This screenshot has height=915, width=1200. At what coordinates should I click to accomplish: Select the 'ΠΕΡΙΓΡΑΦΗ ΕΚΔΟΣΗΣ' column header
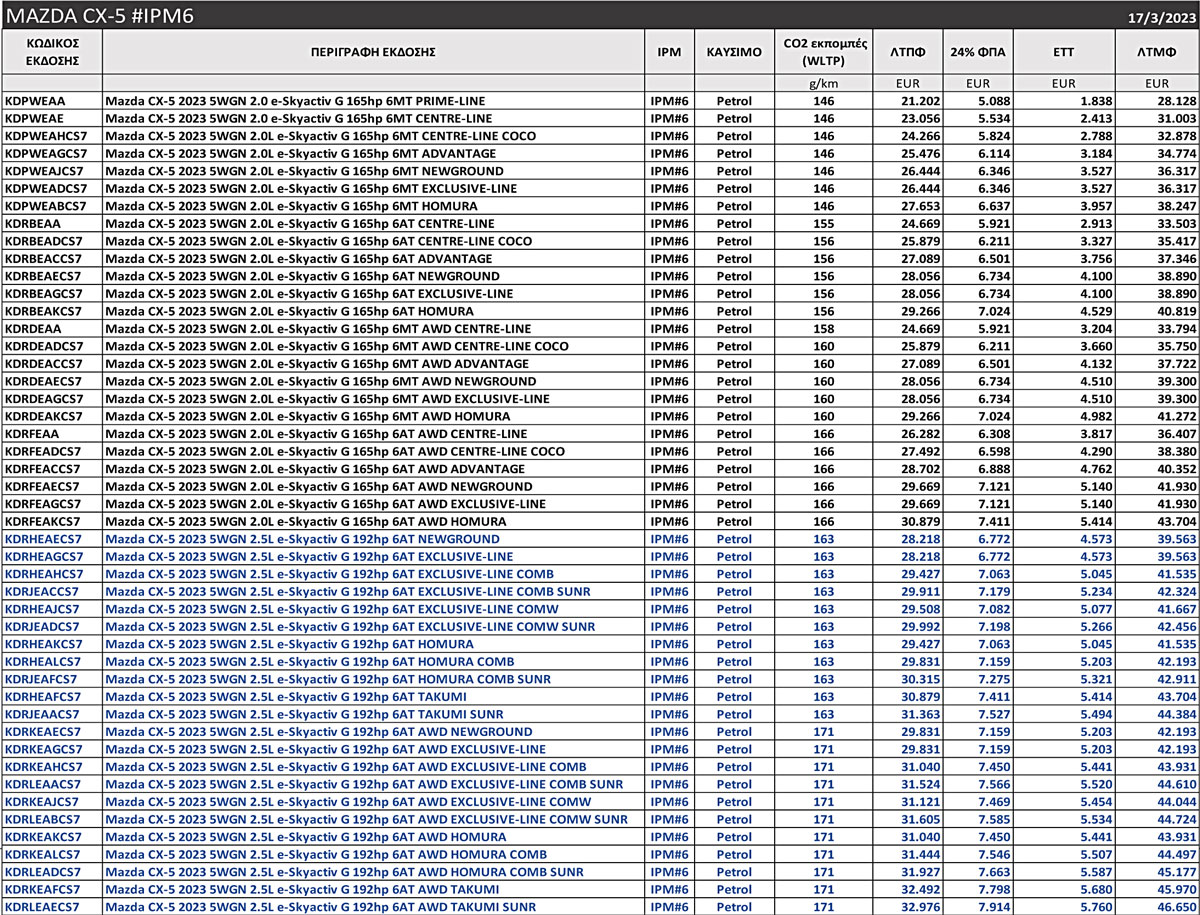[372, 51]
